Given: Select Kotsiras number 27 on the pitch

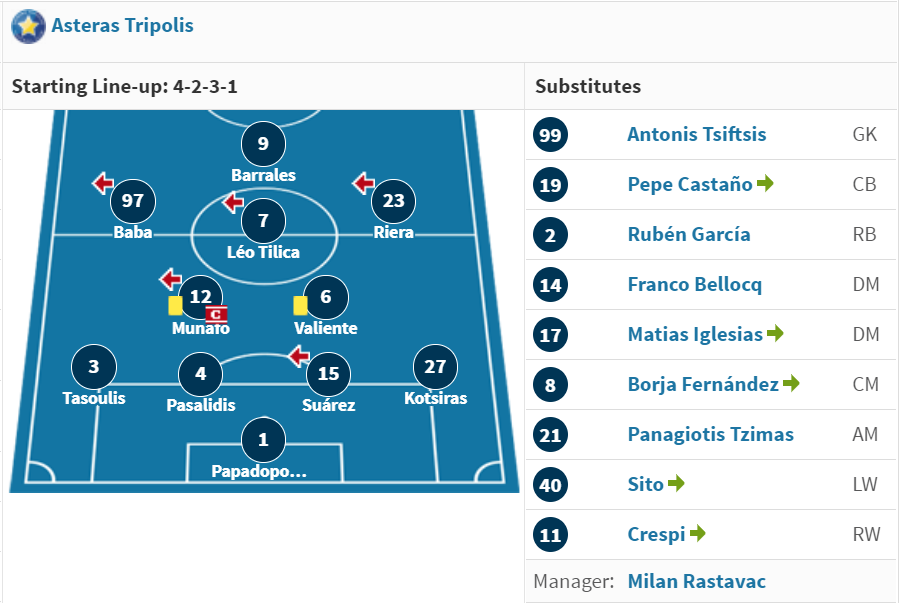Looking at the screenshot, I should (x=435, y=367).
